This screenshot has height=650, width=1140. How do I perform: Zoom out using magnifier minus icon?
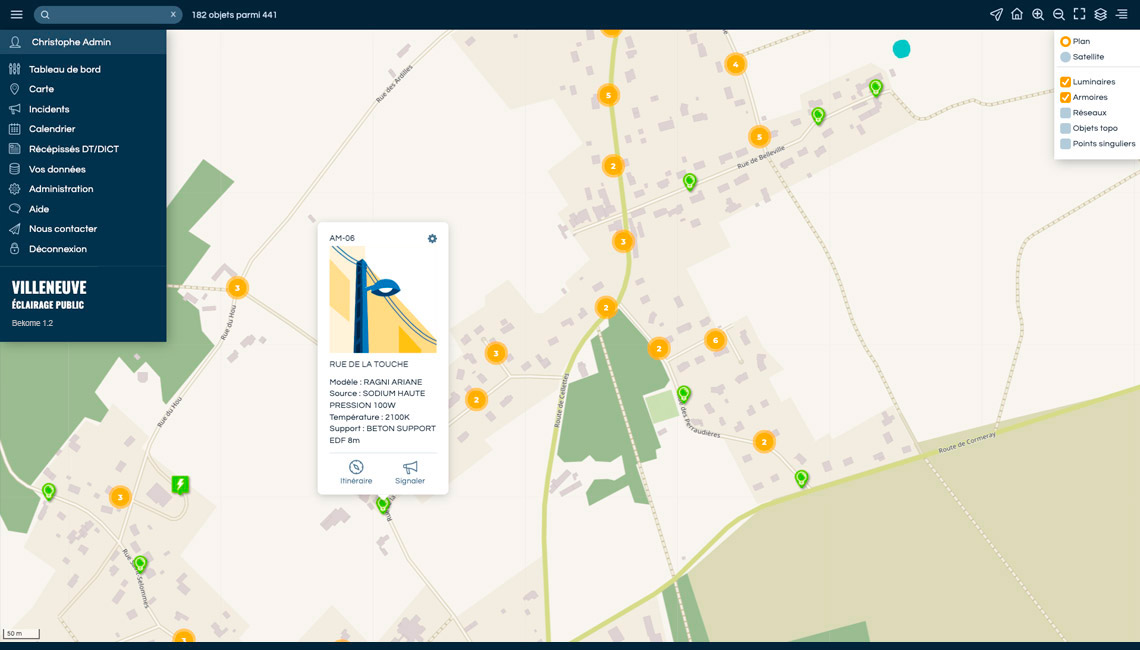pos(1059,15)
